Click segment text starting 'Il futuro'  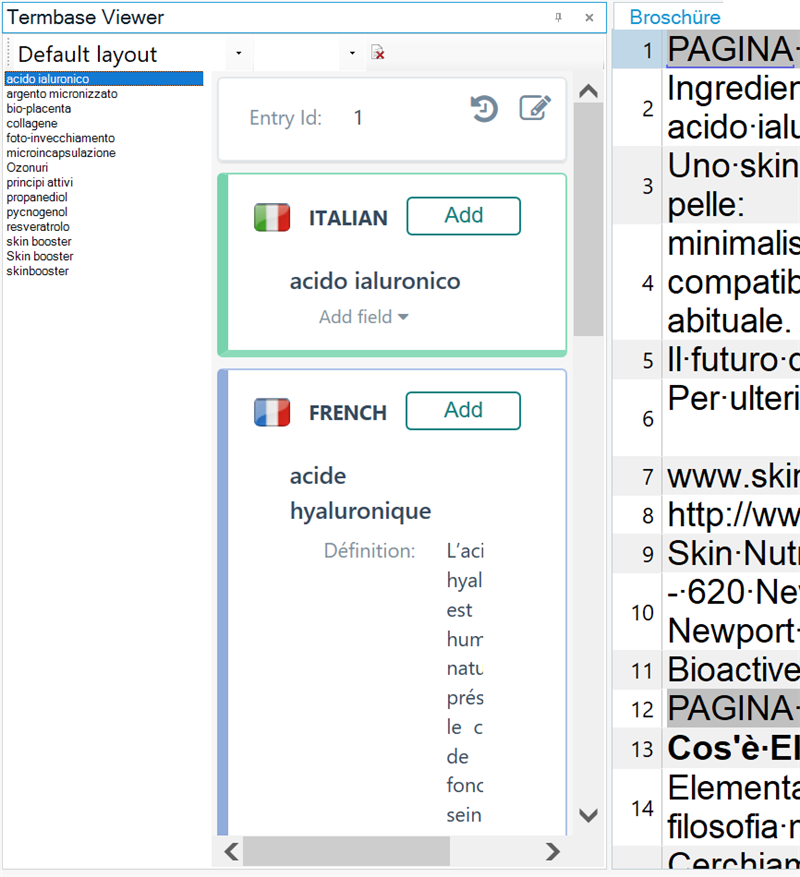[x=733, y=360]
